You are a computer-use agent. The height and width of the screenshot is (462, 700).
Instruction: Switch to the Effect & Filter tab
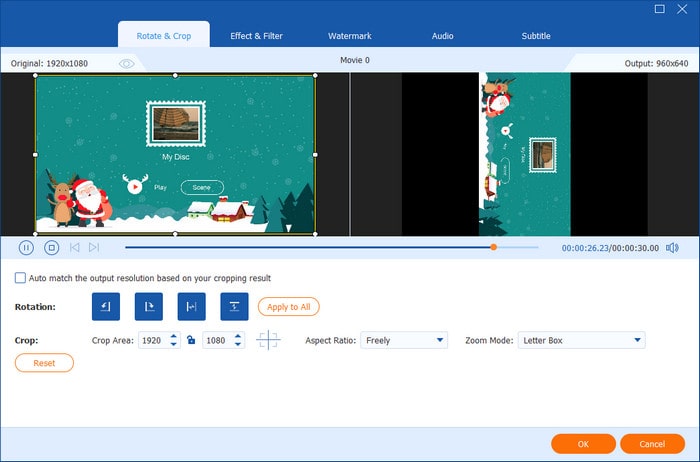[255, 36]
